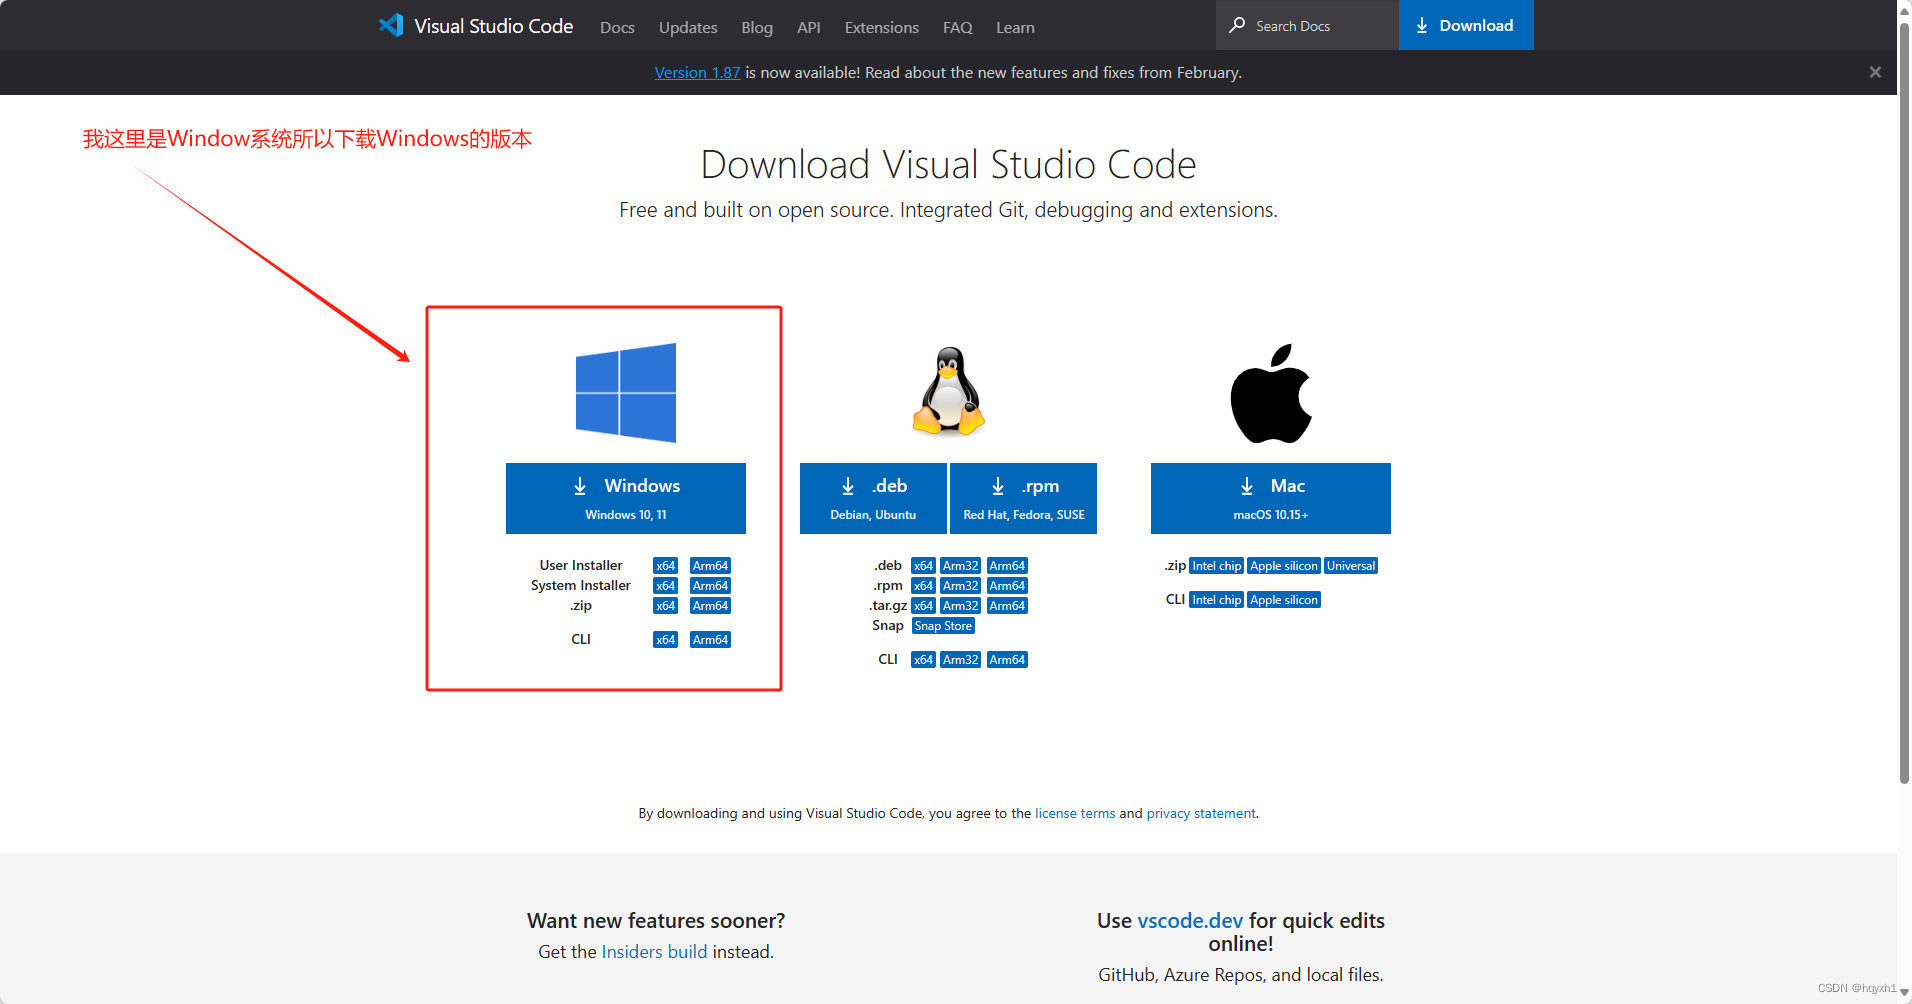Click the Visual Studio Code logo icon

(391, 25)
